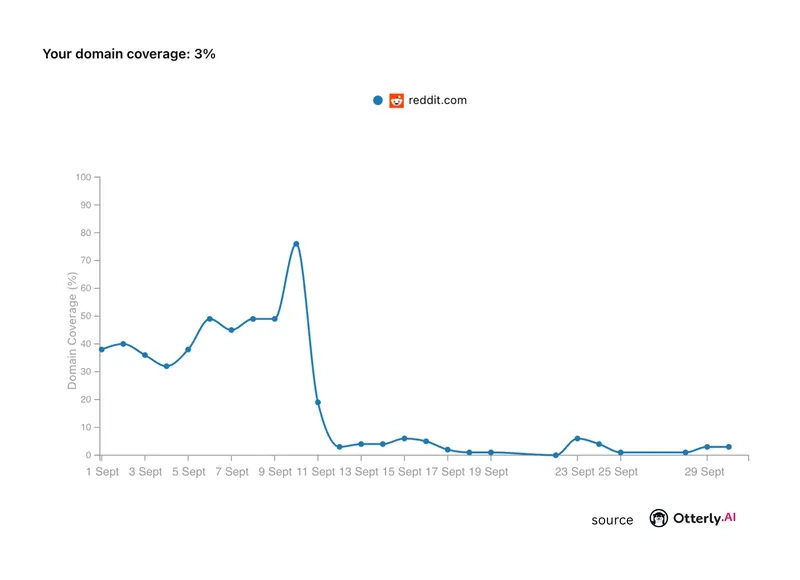Click the "50" y-axis label

[85, 316]
